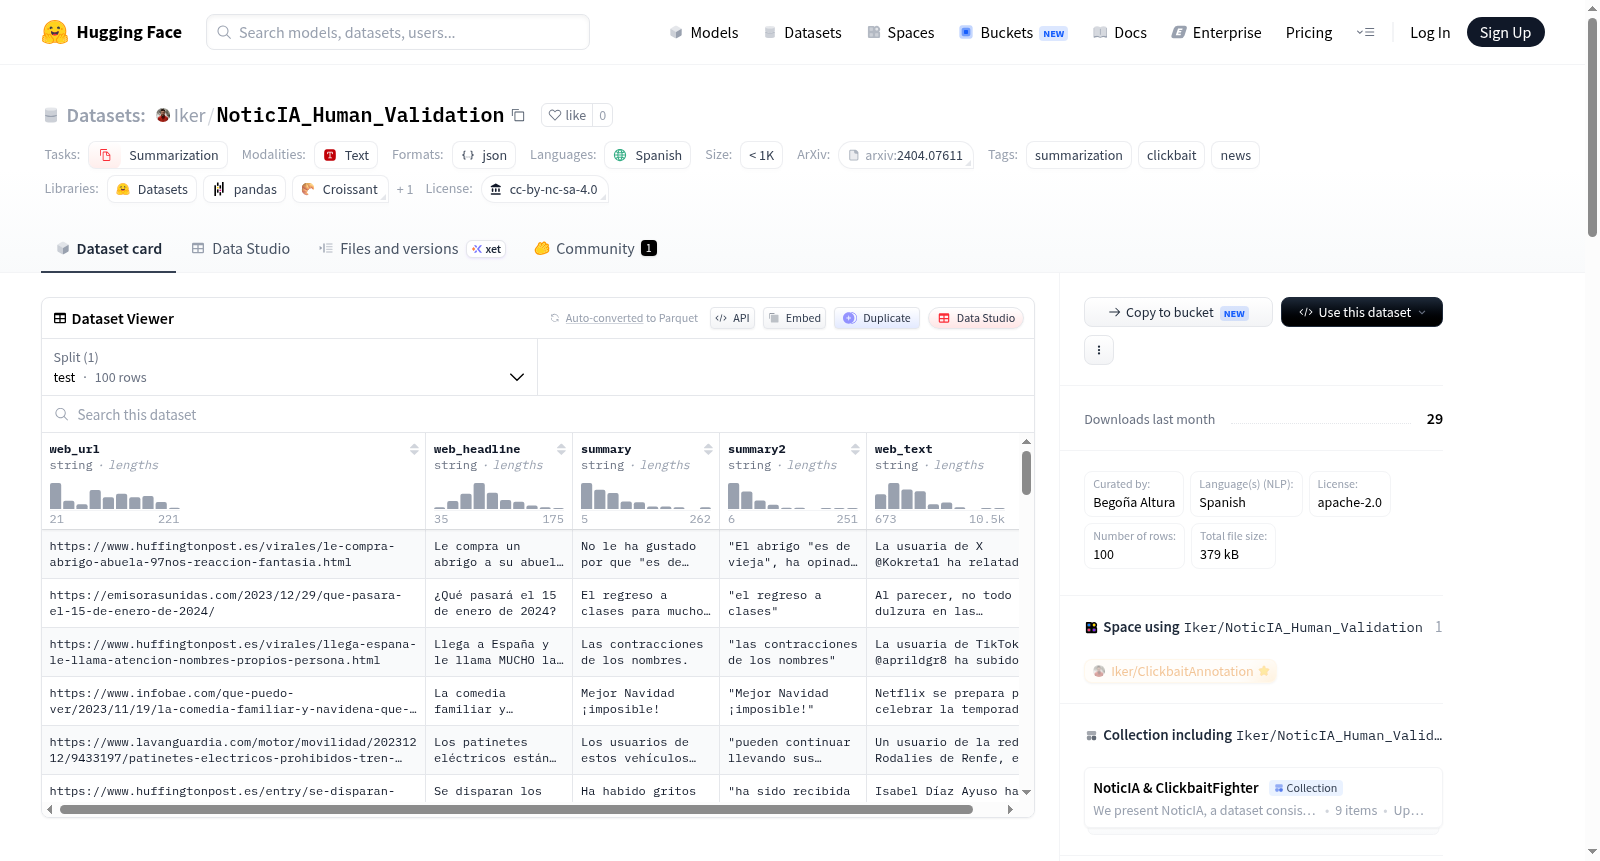The height and width of the screenshot is (861, 1600).
Task: Click Copy to bucket button
Action: [x=1178, y=312]
